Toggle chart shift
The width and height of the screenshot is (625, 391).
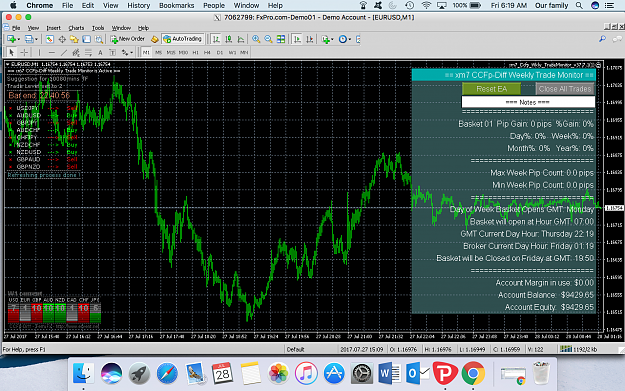[309, 39]
